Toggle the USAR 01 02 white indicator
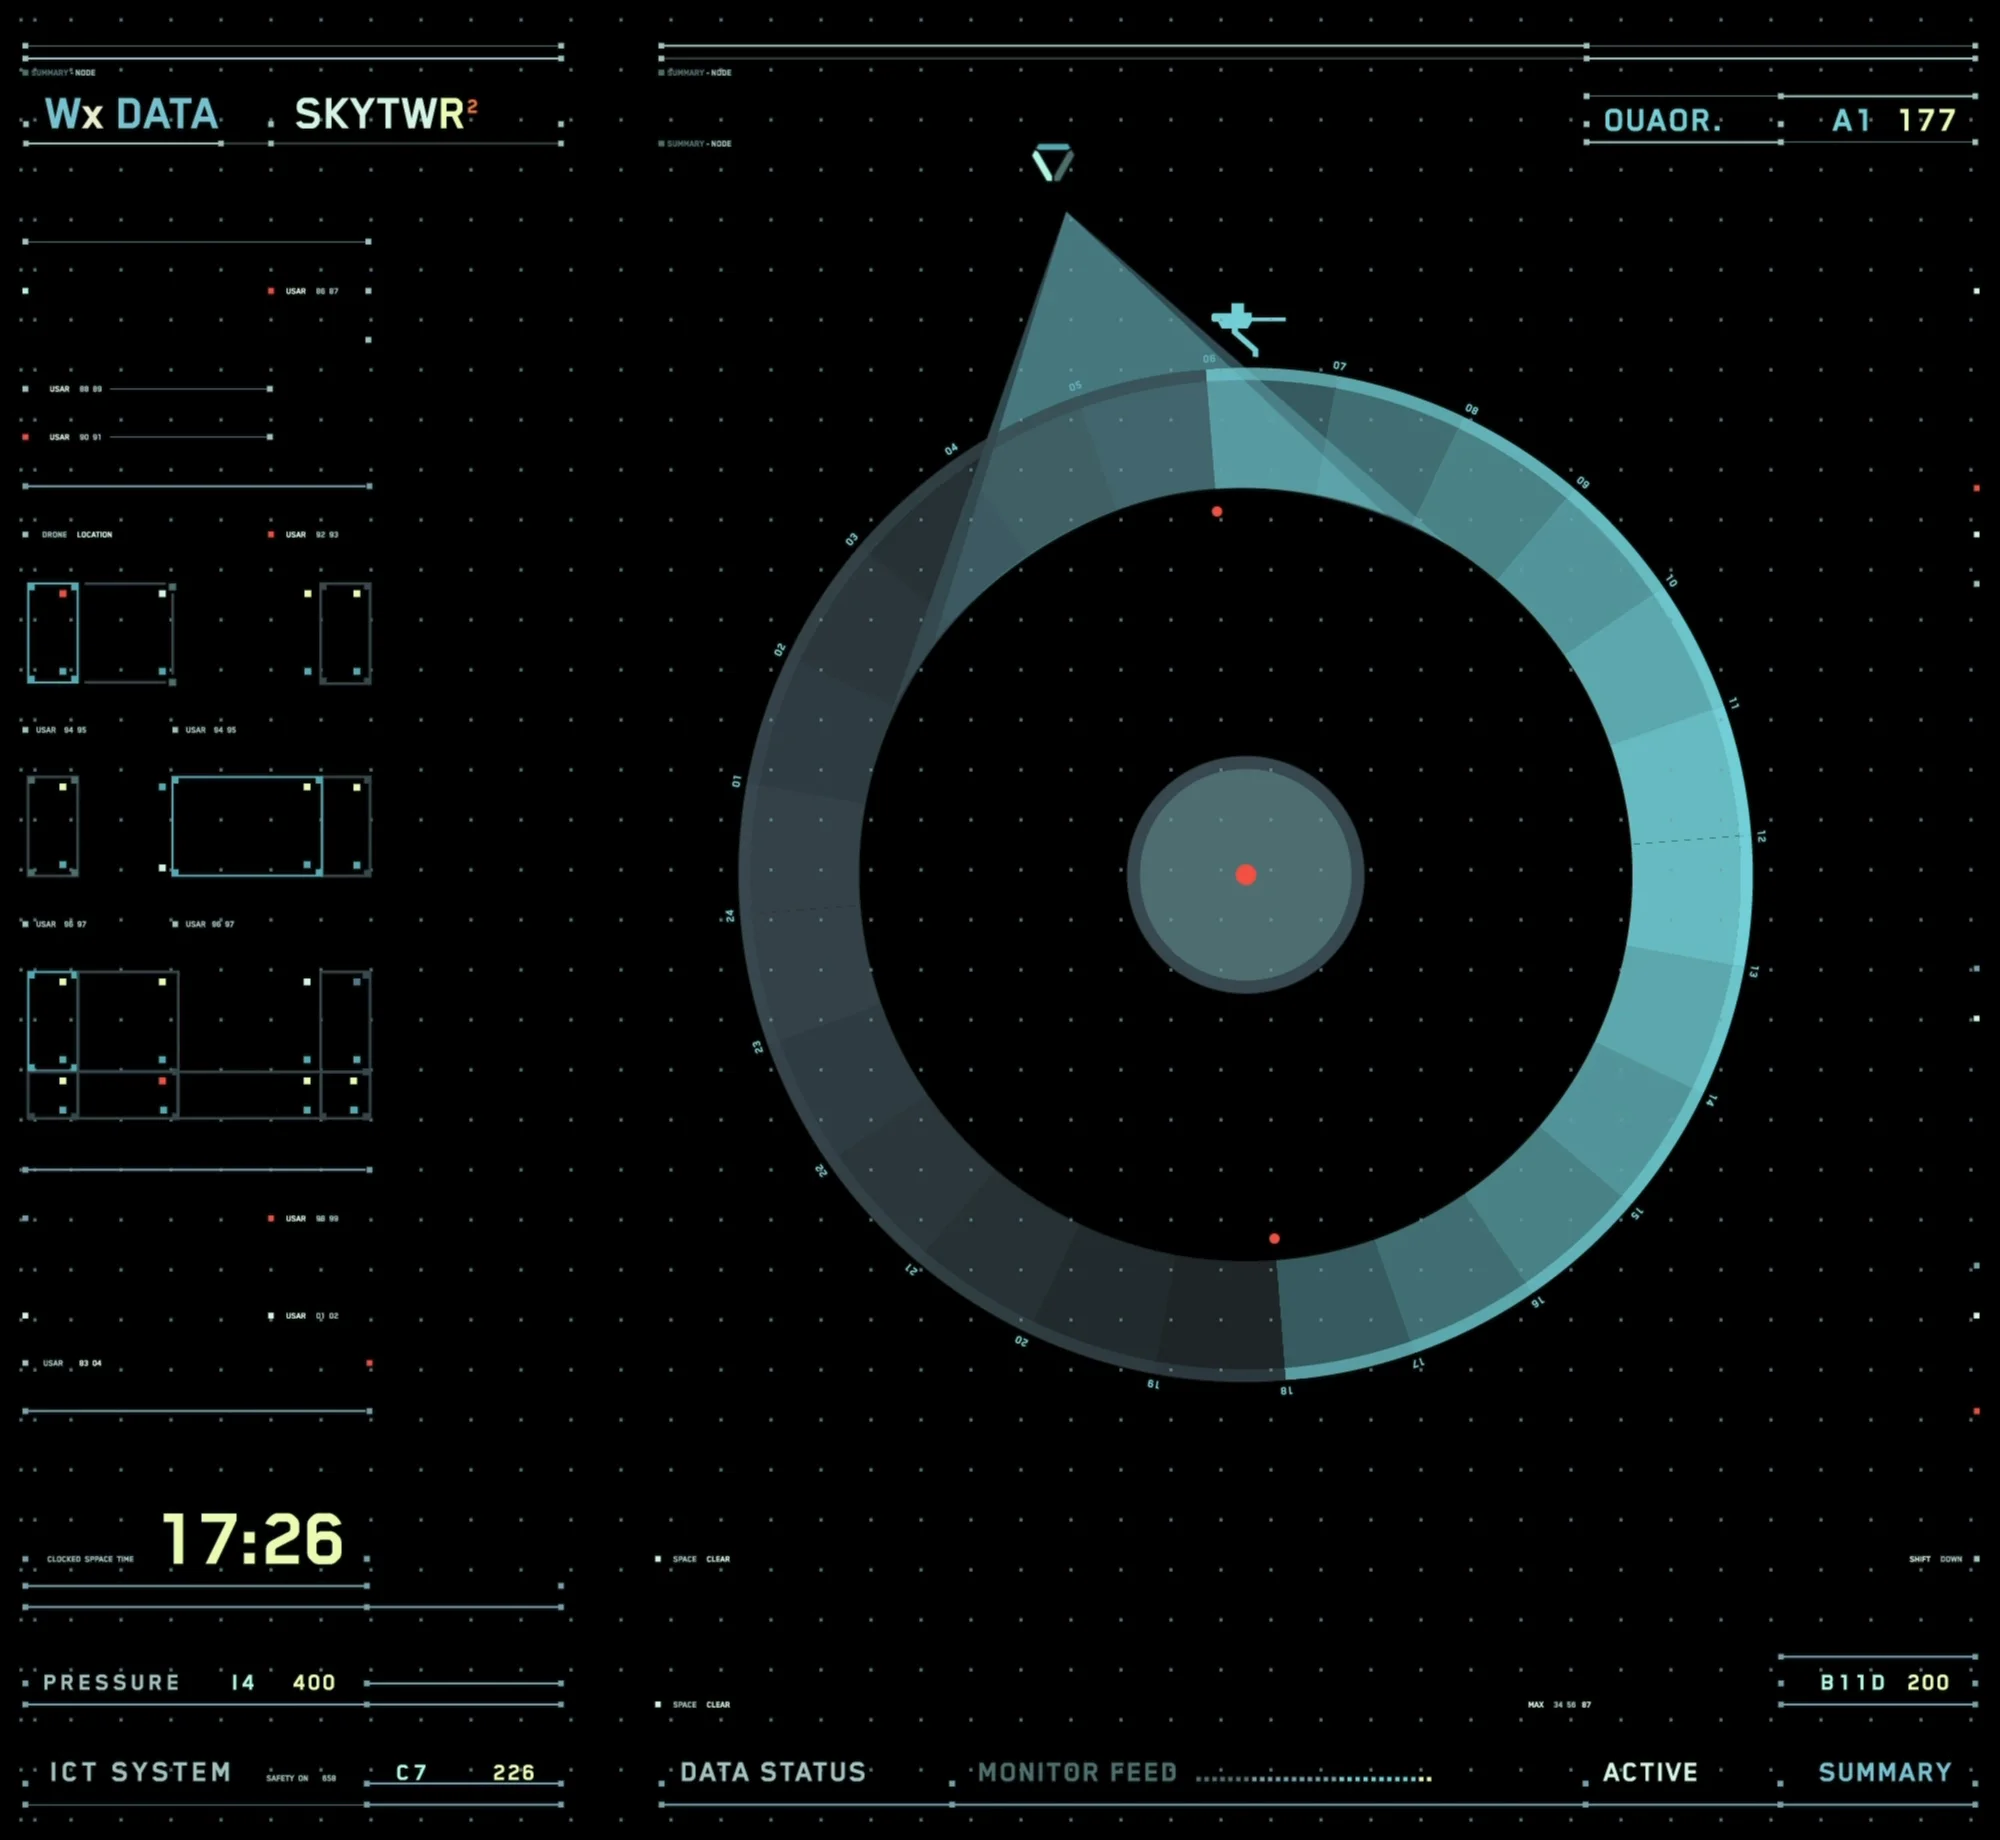The height and width of the screenshot is (1840, 2000). click(x=271, y=1316)
